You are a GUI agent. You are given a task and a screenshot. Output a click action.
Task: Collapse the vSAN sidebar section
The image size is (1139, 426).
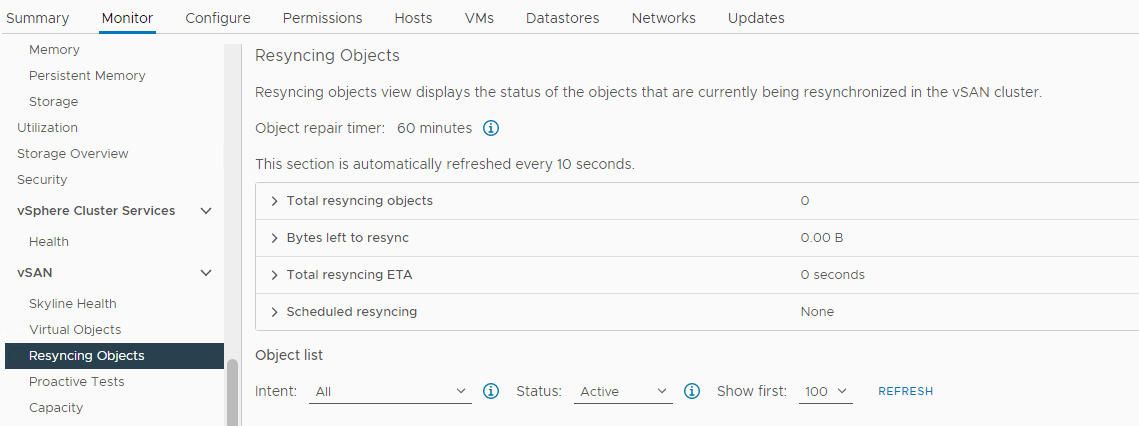pyautogui.click(x=206, y=273)
